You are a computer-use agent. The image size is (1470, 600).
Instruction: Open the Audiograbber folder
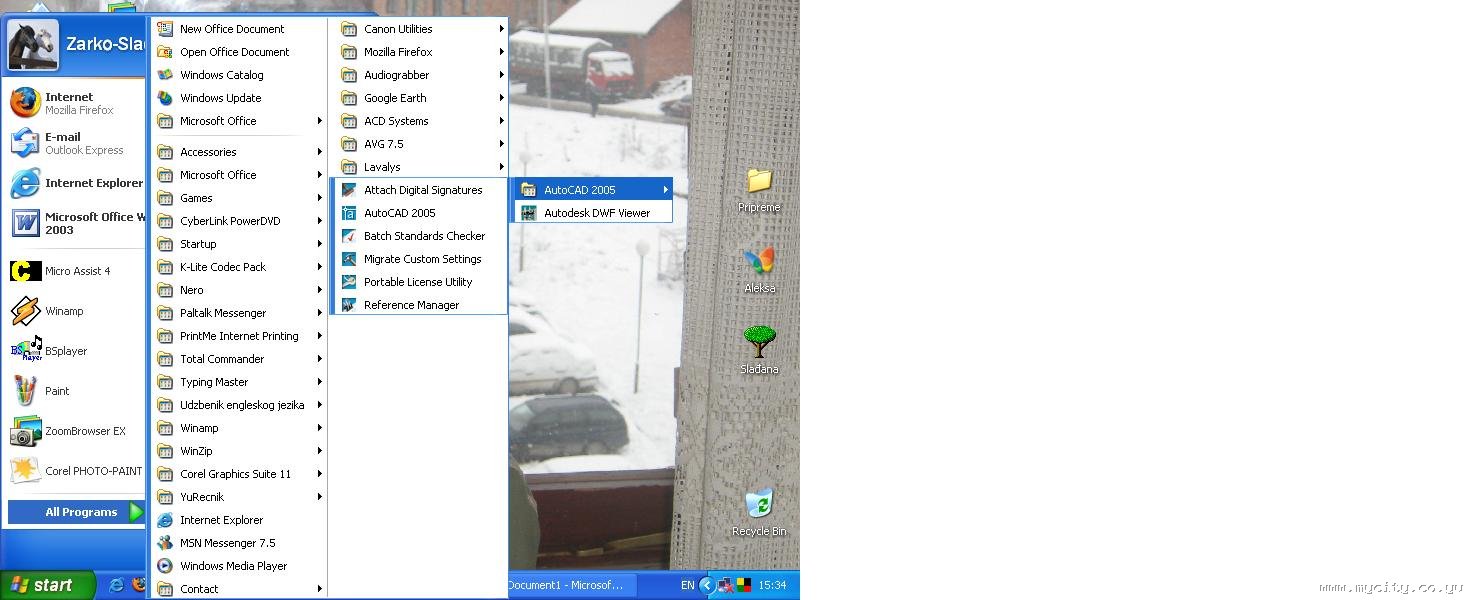pyautogui.click(x=422, y=75)
